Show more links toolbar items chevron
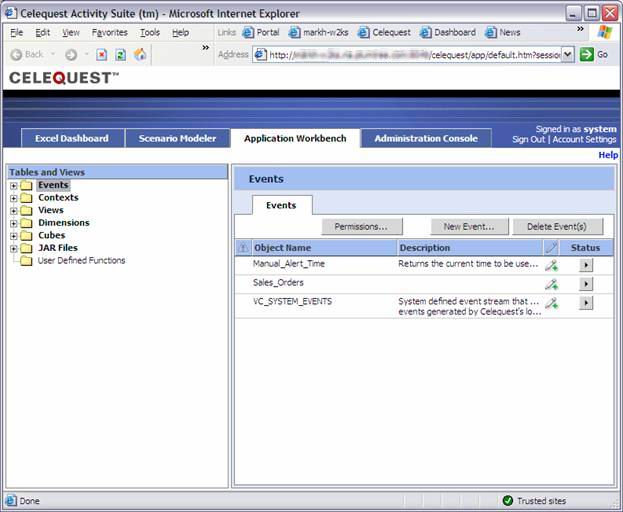623x512 pixels. click(x=580, y=29)
